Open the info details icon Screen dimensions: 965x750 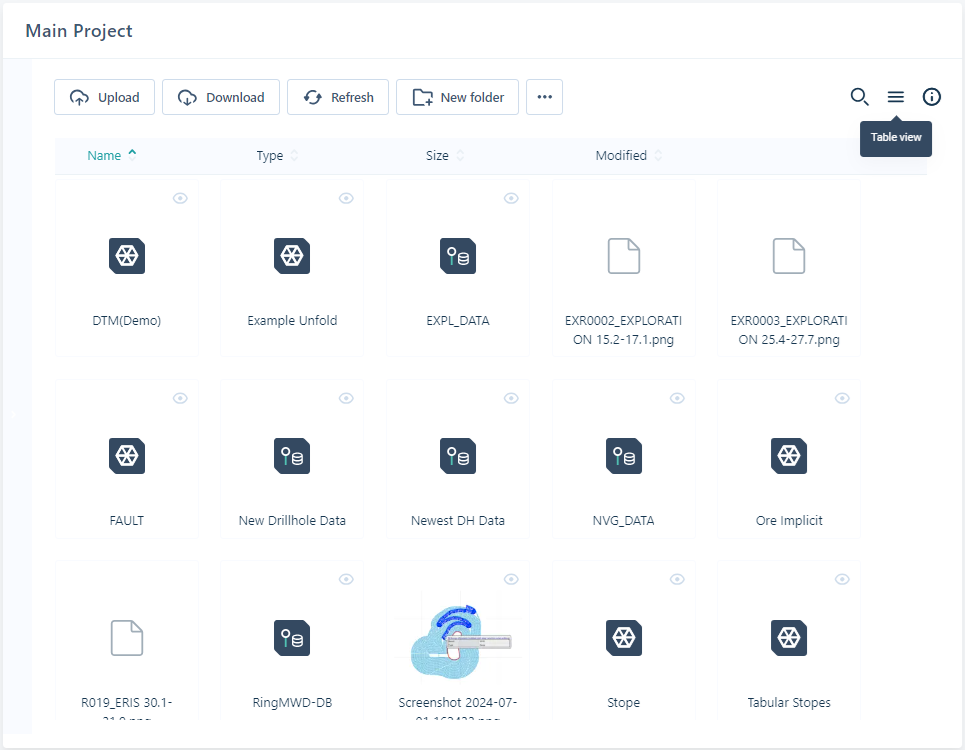pos(932,97)
